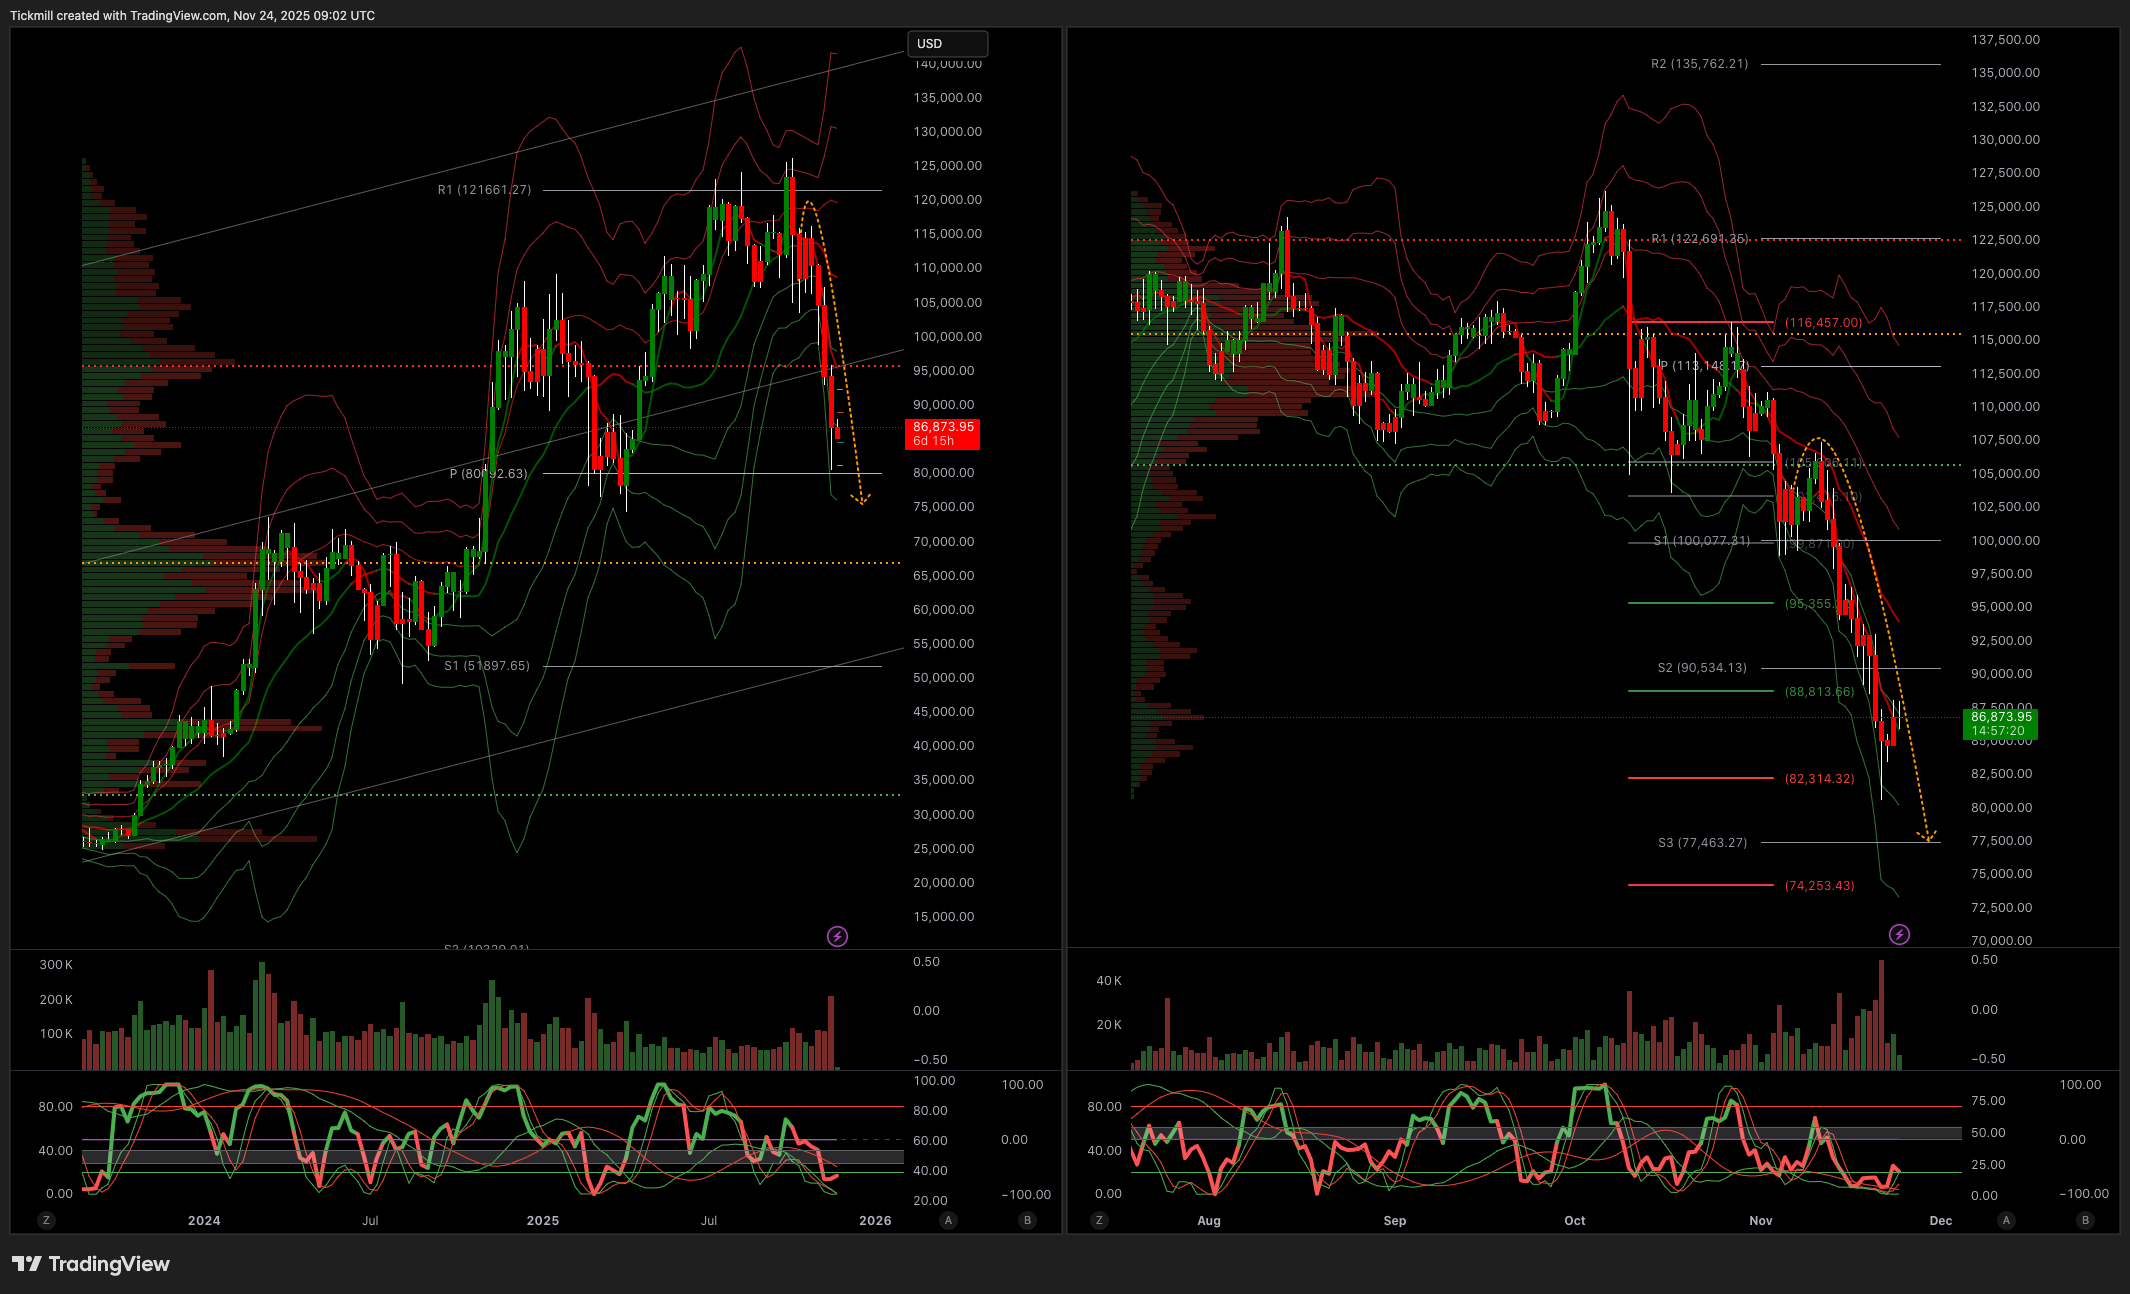The width and height of the screenshot is (2130, 1294).
Task: Click the Z timezone icon on left chart
Action: 46,1220
